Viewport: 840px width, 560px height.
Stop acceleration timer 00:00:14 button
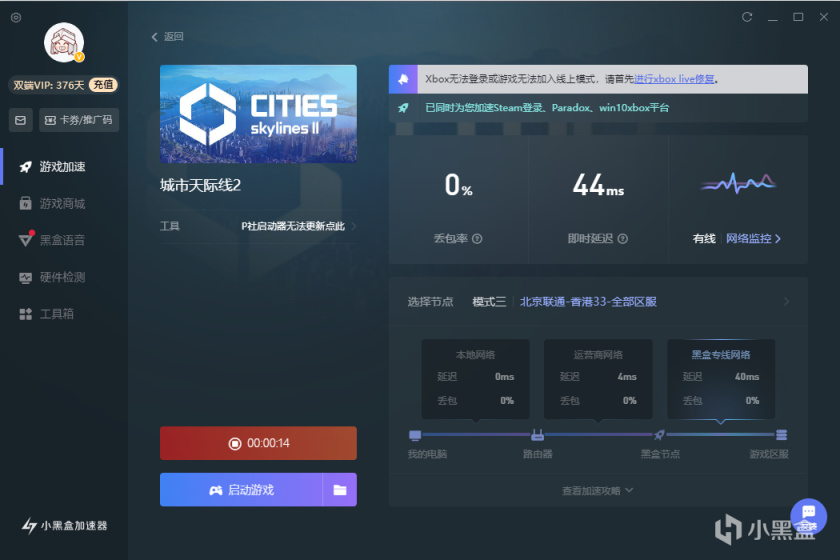click(x=258, y=443)
